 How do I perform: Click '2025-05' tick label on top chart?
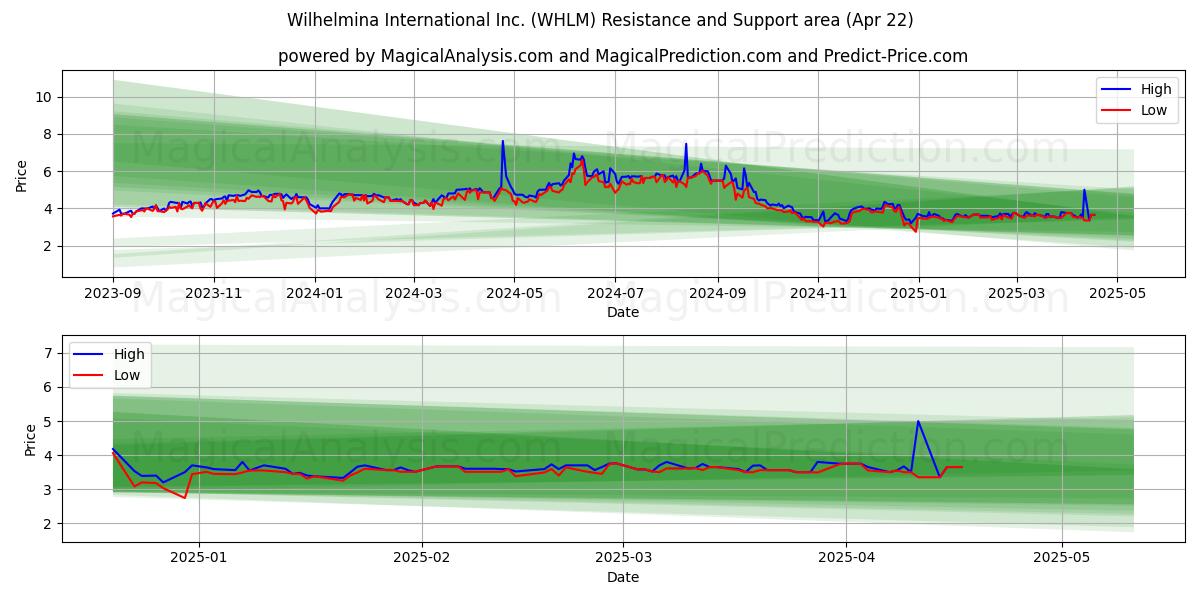(1116, 294)
